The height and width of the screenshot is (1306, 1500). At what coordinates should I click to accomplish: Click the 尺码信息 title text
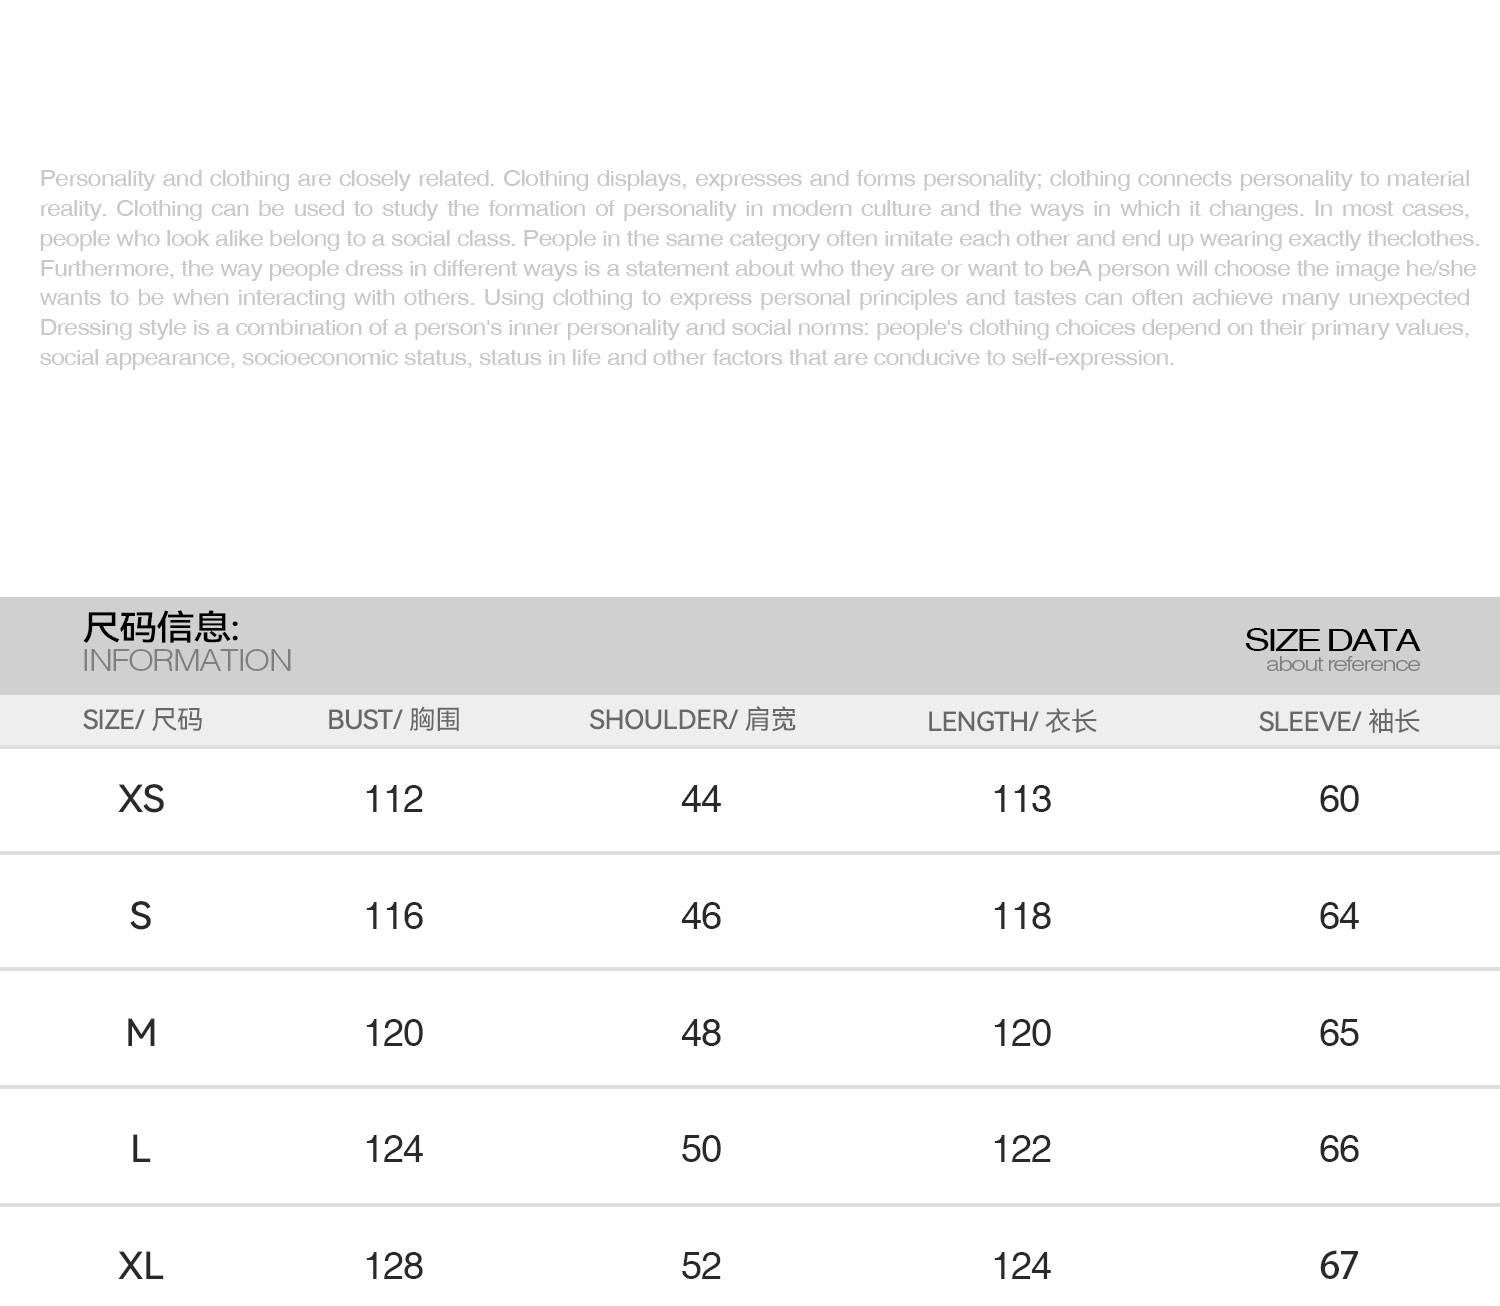(160, 627)
